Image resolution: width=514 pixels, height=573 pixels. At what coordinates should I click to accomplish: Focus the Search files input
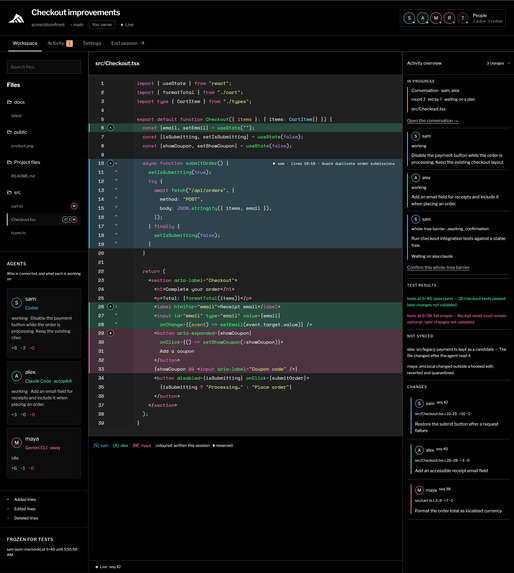coord(44,67)
